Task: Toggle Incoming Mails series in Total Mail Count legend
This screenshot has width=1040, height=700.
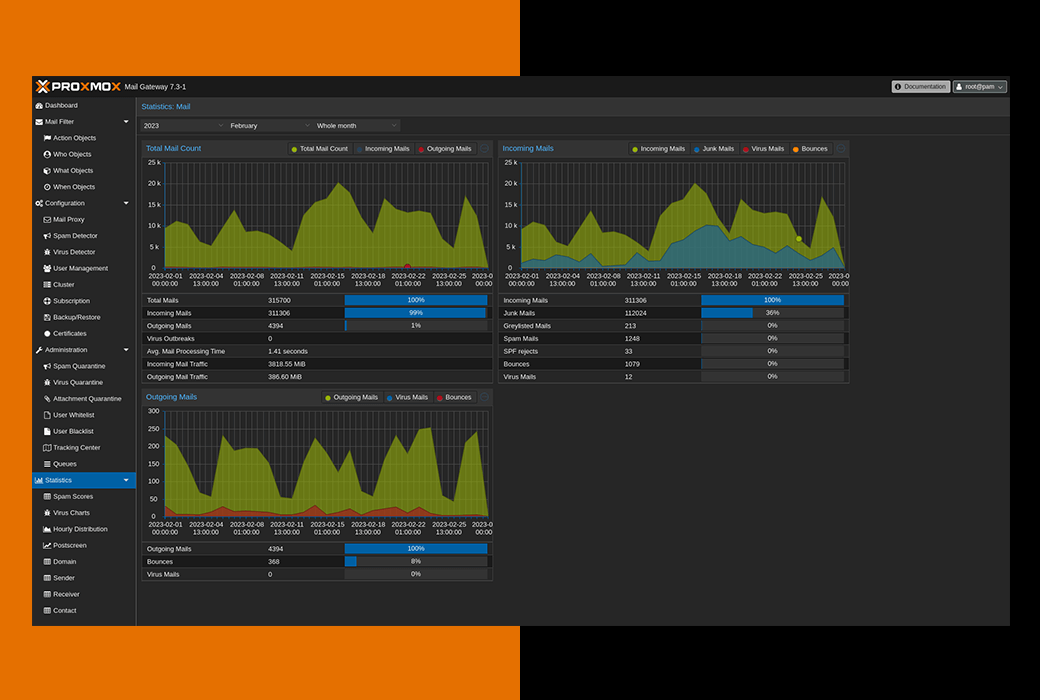Action: pyautogui.click(x=381, y=149)
